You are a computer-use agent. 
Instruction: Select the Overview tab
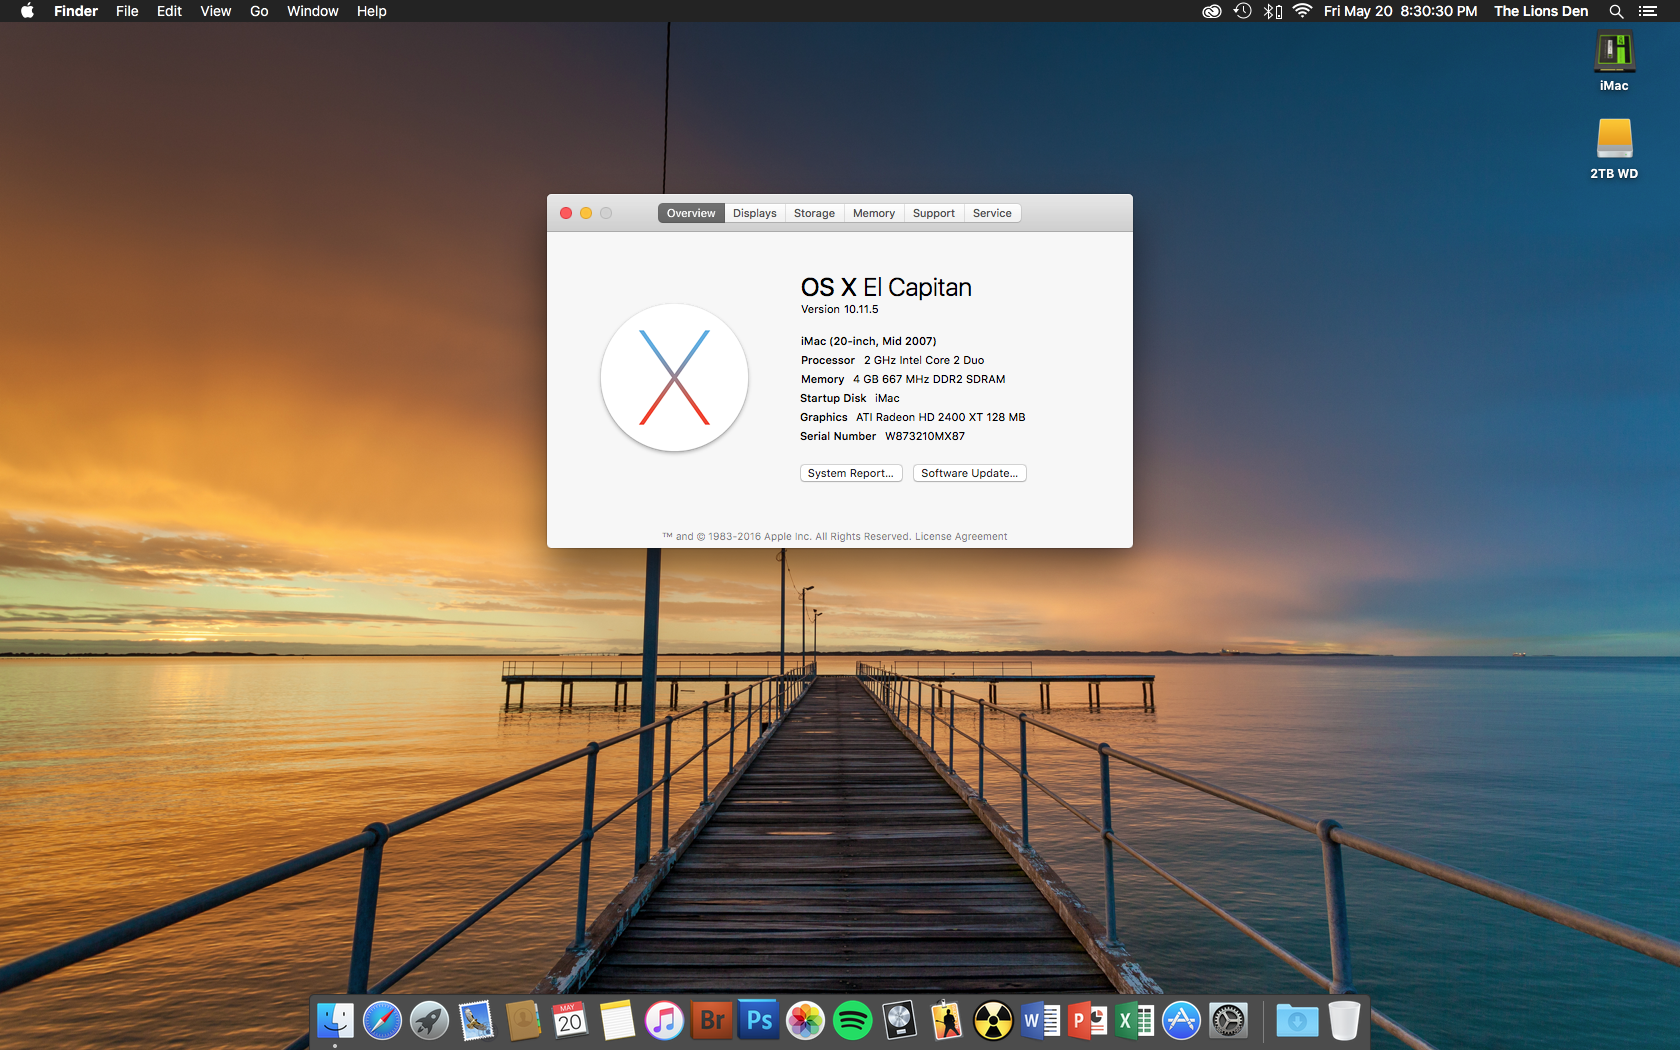(691, 213)
